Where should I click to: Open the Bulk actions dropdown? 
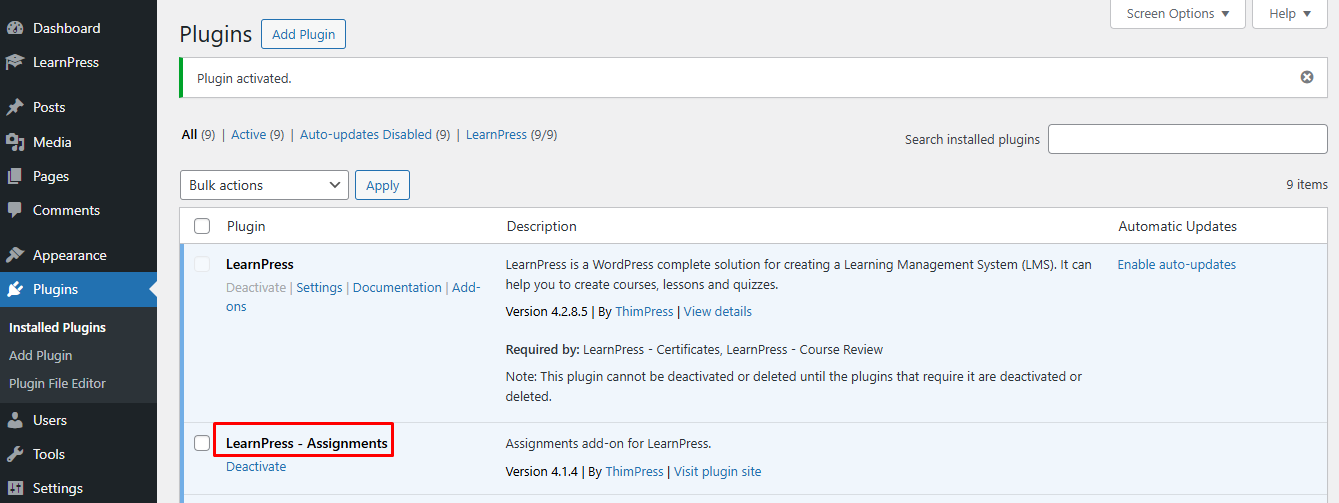(x=264, y=185)
